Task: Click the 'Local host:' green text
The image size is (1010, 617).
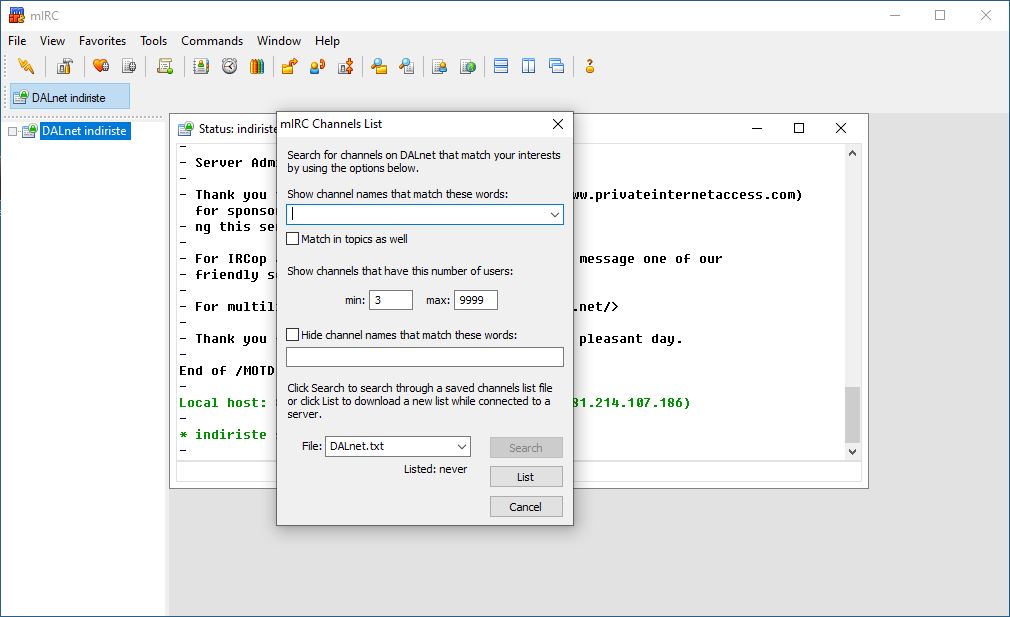Action: point(223,403)
